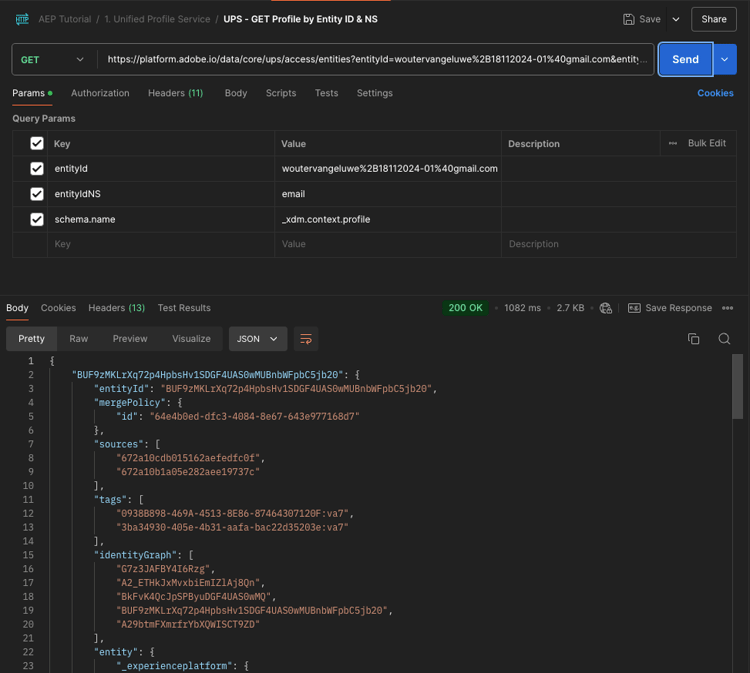The image size is (750, 673).
Task: Select the Preview view
Action: pos(130,339)
